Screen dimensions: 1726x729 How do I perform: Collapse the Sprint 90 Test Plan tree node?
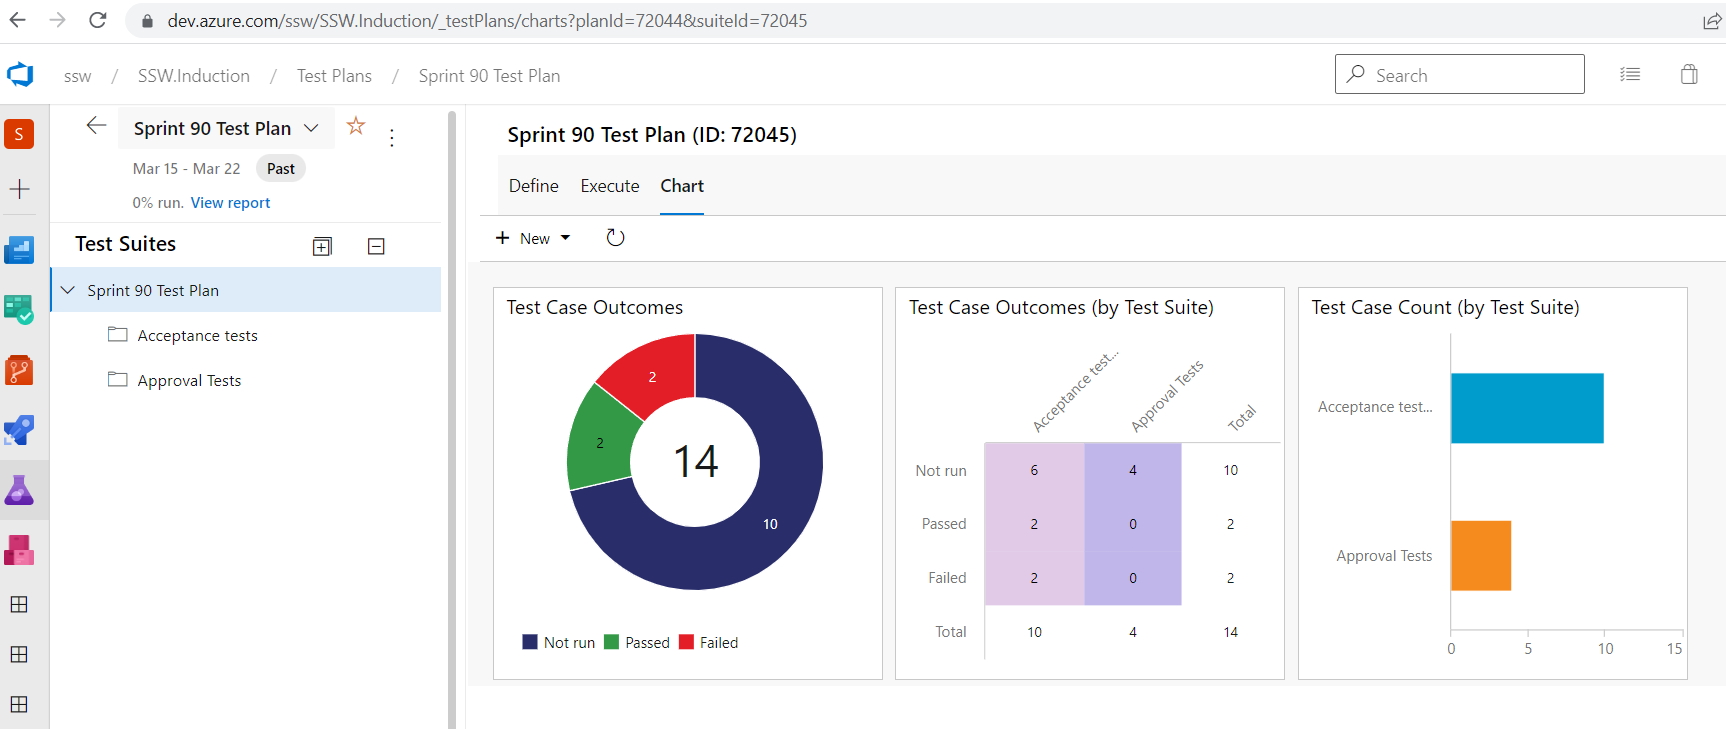(68, 290)
